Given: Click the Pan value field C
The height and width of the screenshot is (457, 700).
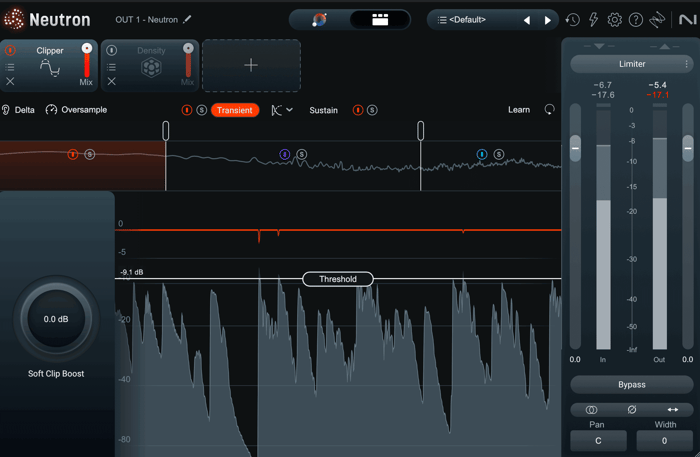Looking at the screenshot, I should (x=598, y=440).
